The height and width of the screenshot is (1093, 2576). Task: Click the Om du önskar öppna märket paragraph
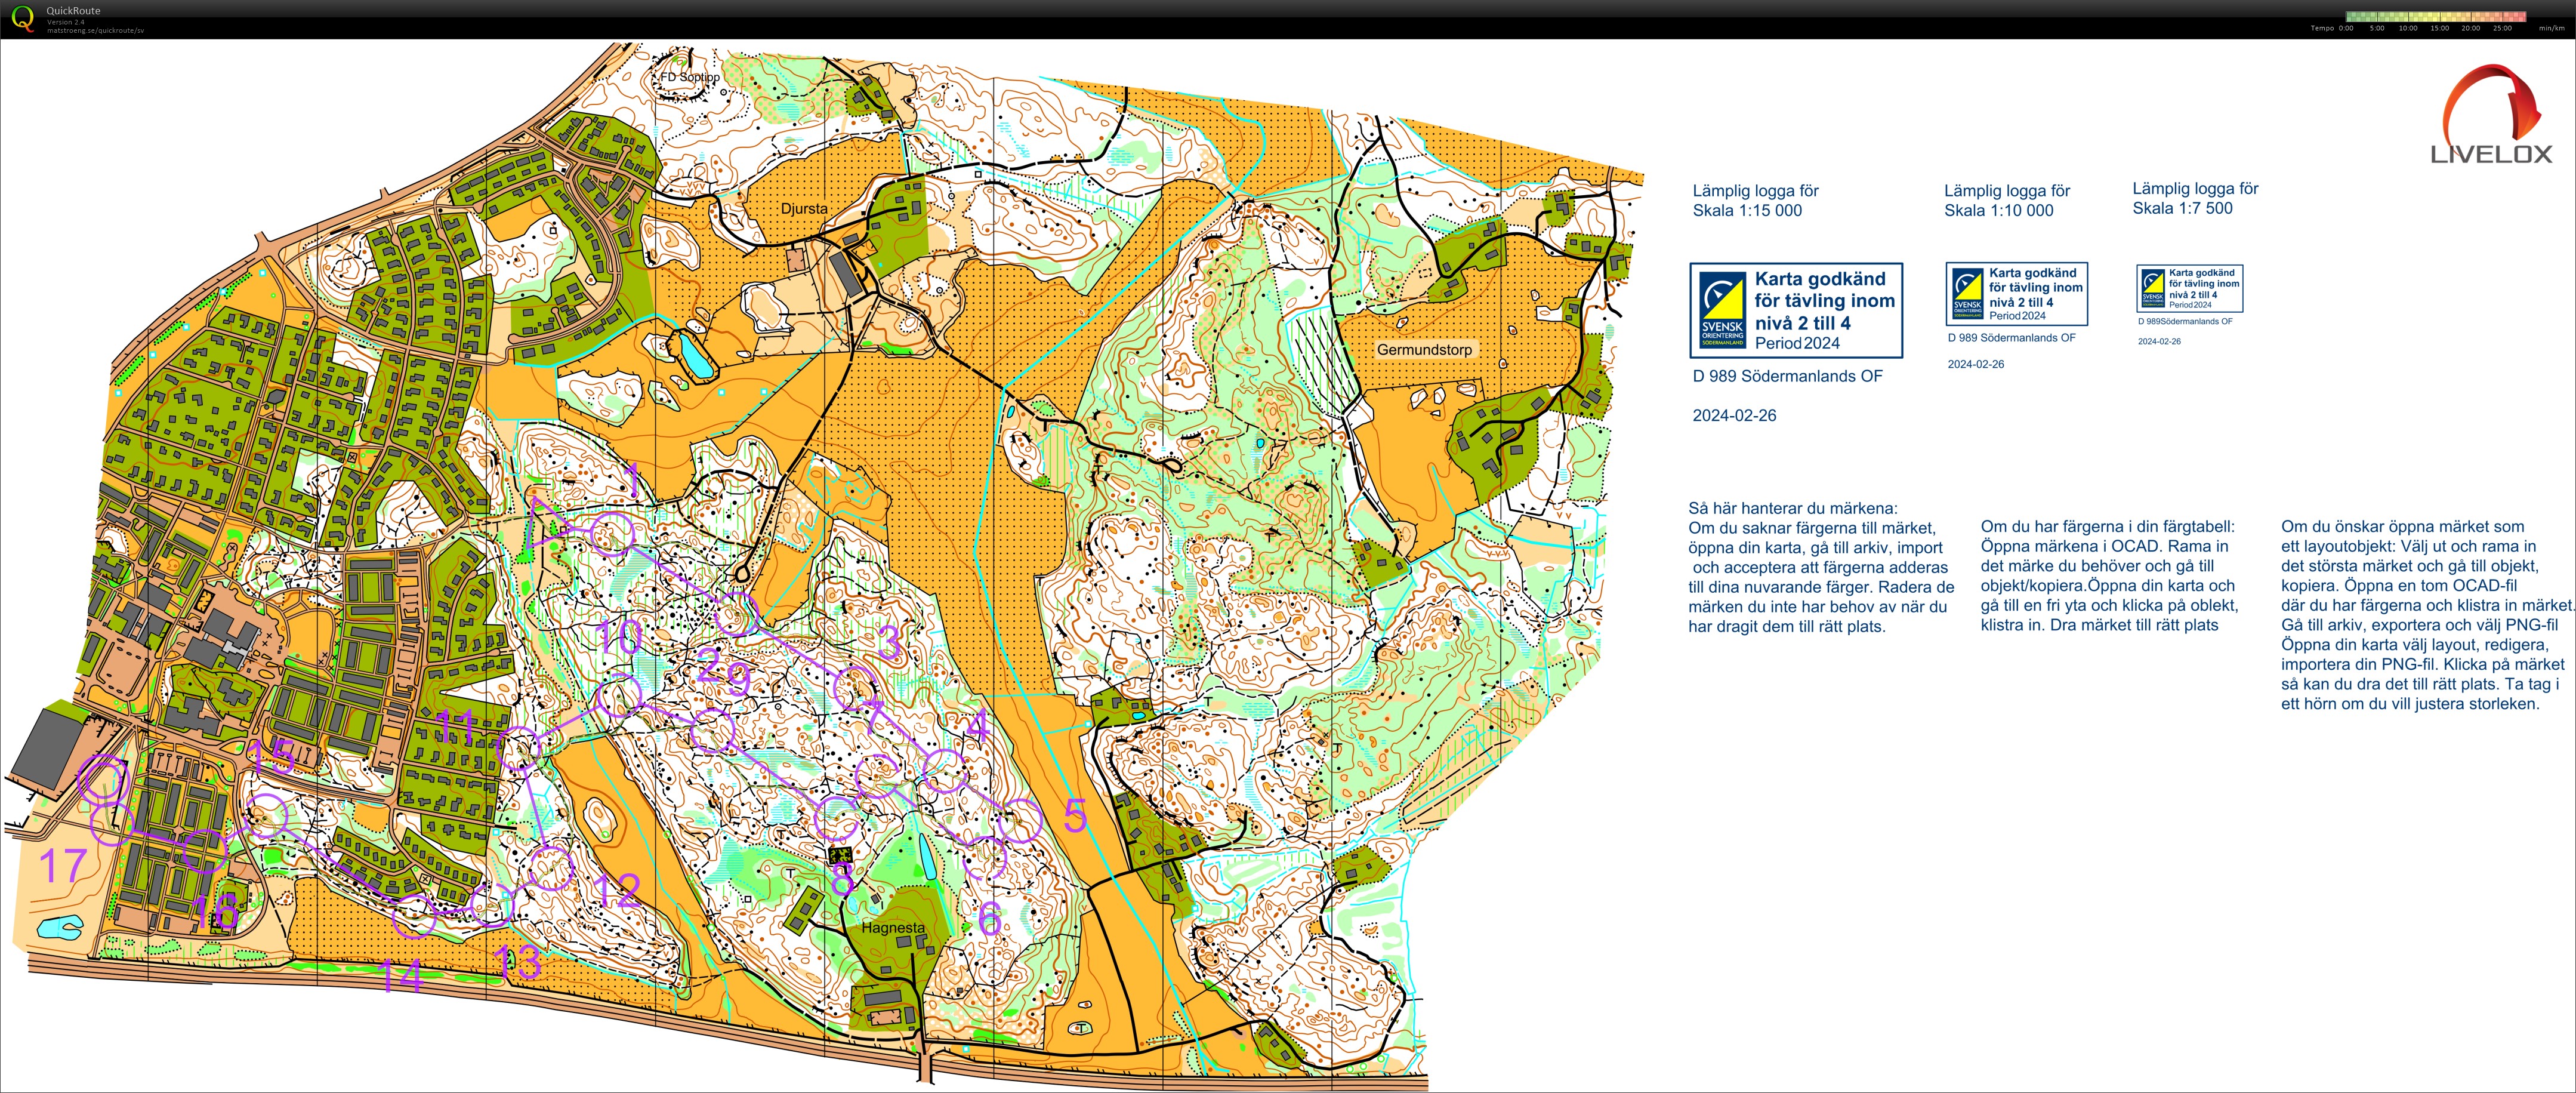(x=2428, y=615)
